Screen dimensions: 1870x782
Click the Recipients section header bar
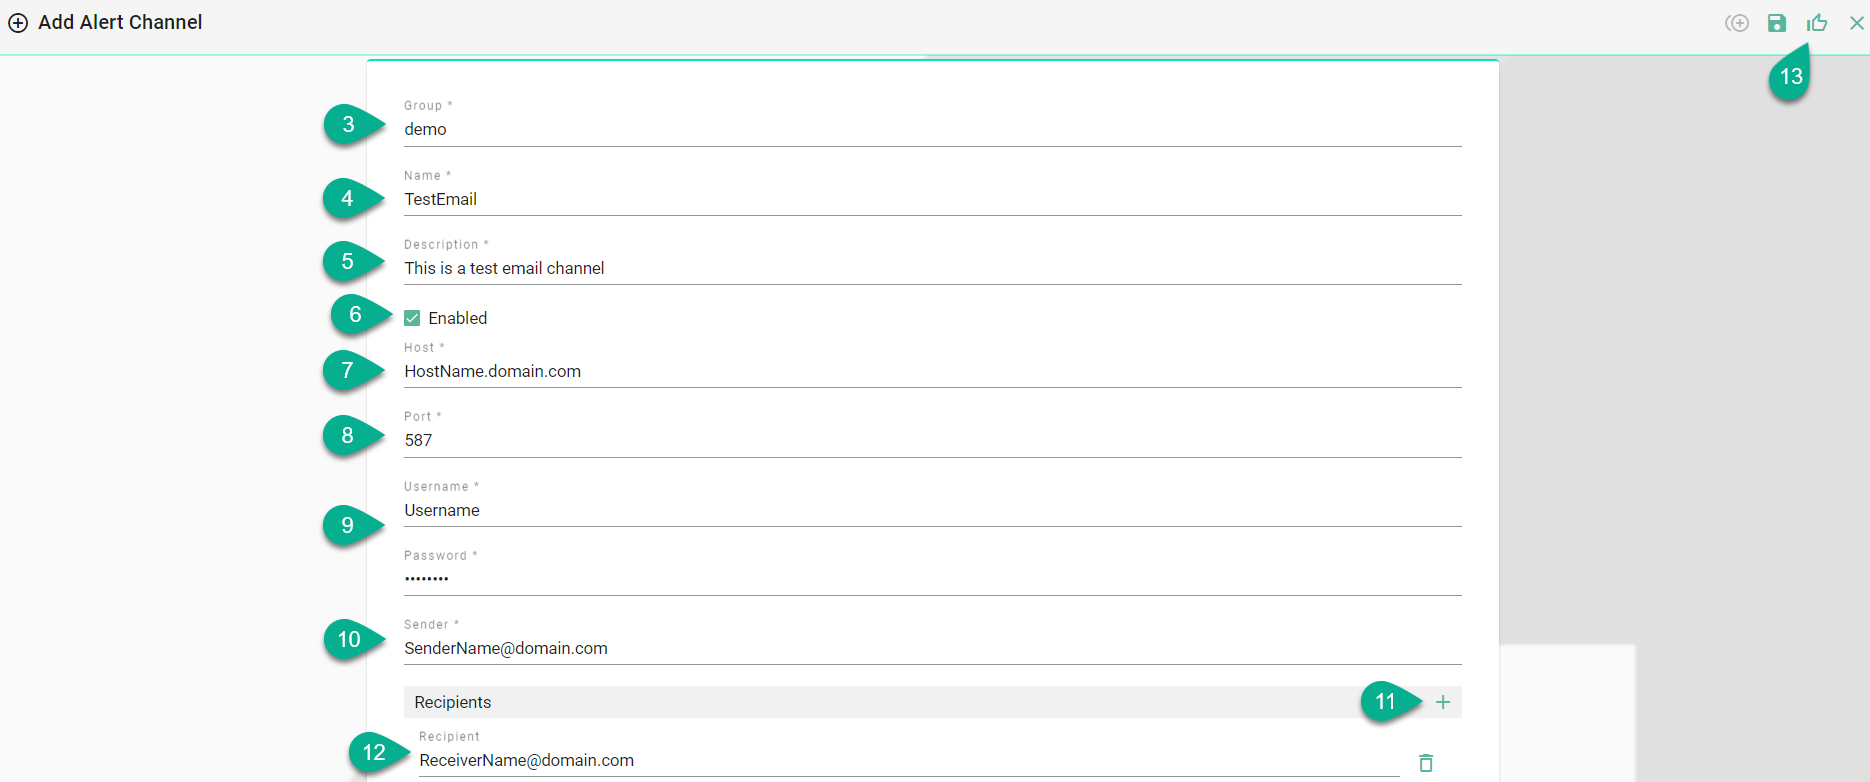(880, 702)
